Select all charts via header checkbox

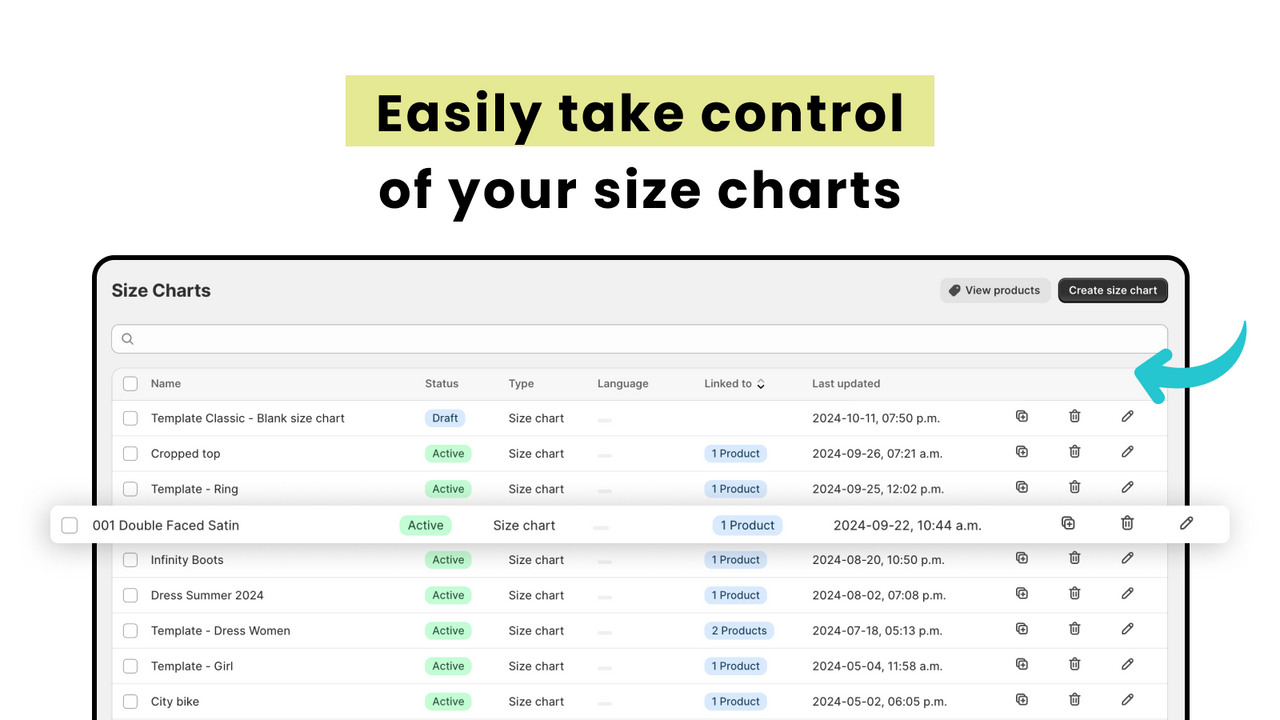click(x=130, y=383)
